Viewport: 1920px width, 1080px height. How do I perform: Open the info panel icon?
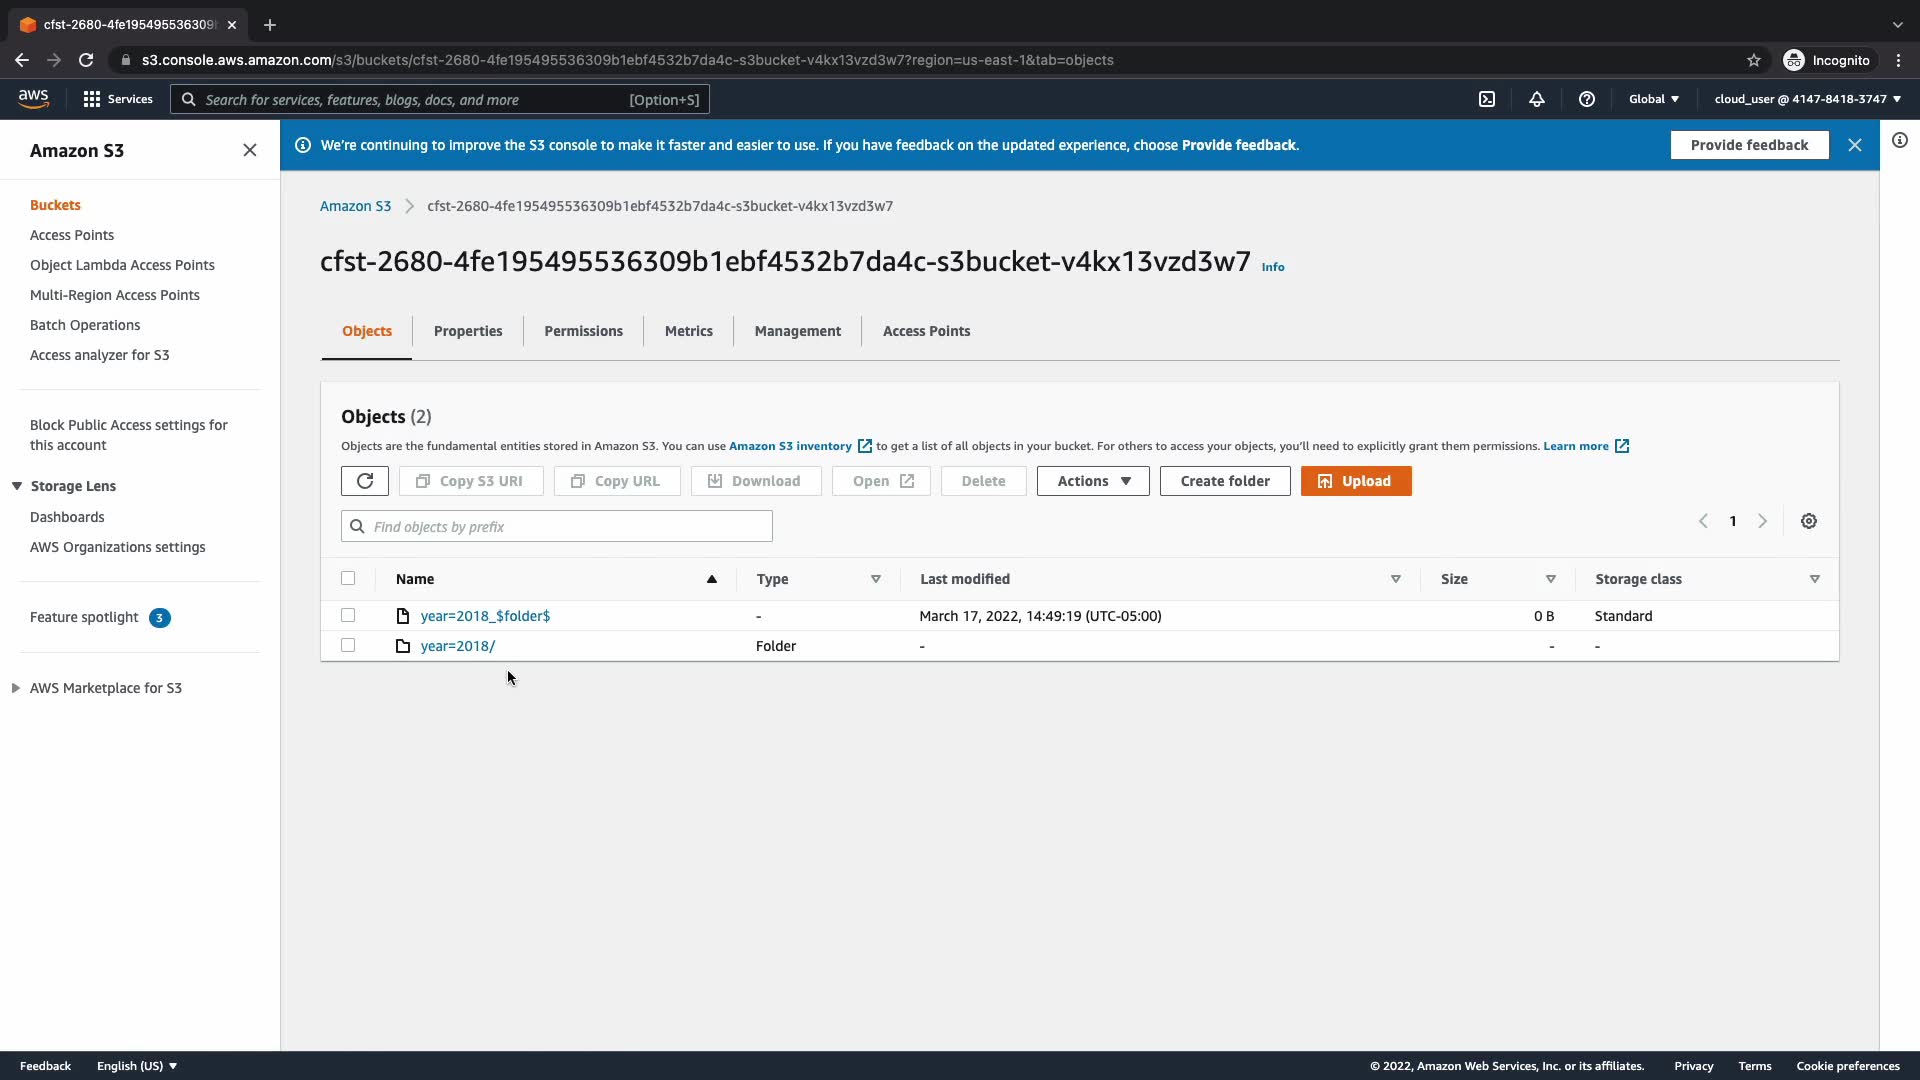(x=1900, y=141)
